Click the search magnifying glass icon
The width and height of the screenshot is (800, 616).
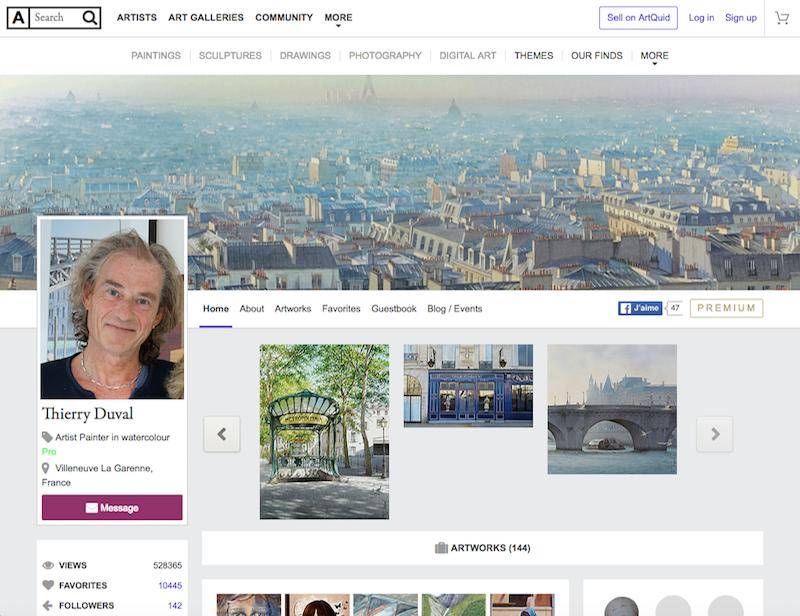coord(89,18)
